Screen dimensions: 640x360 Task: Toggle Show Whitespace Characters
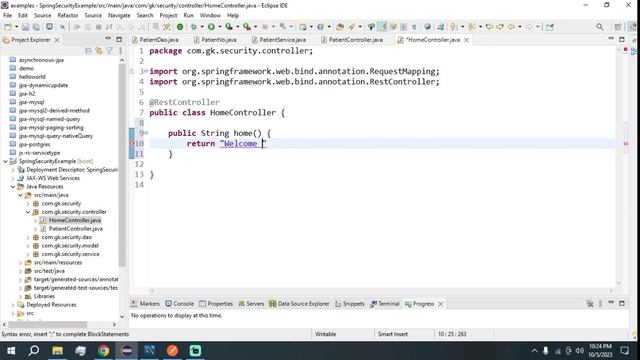tap(414, 27)
